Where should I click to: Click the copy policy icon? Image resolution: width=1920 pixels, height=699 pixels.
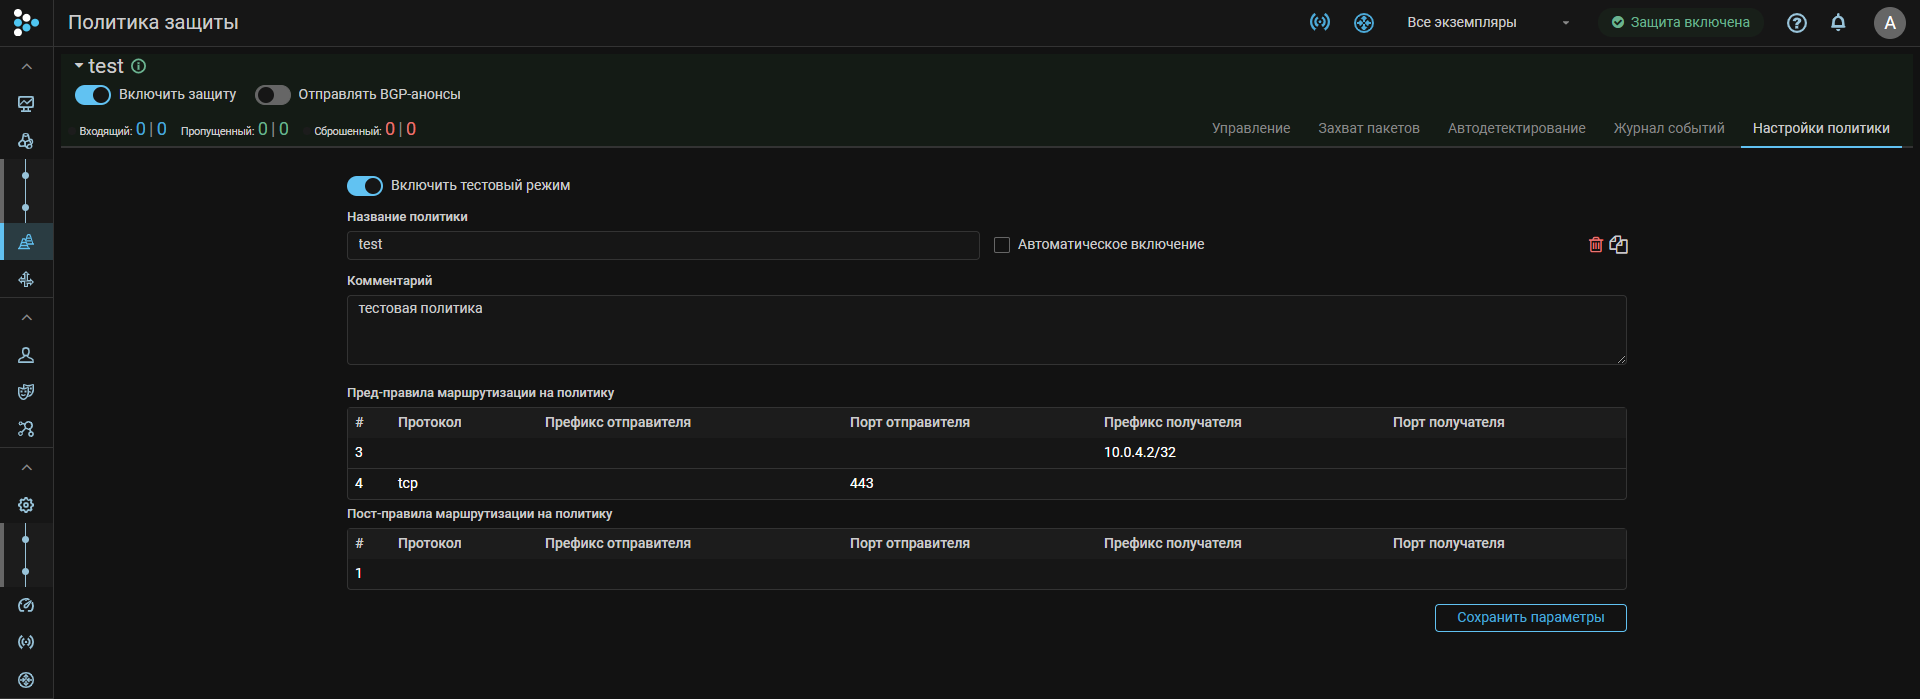pos(1619,245)
